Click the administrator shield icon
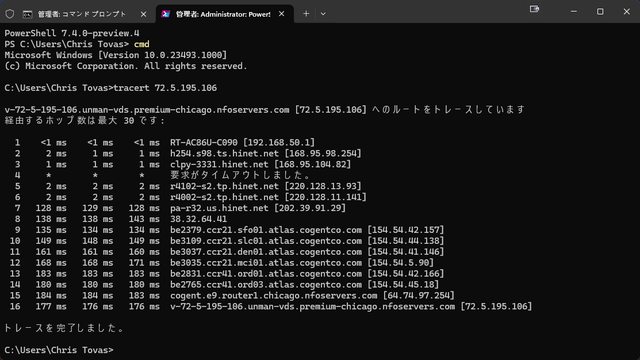640x360 pixels. (x=10, y=14)
